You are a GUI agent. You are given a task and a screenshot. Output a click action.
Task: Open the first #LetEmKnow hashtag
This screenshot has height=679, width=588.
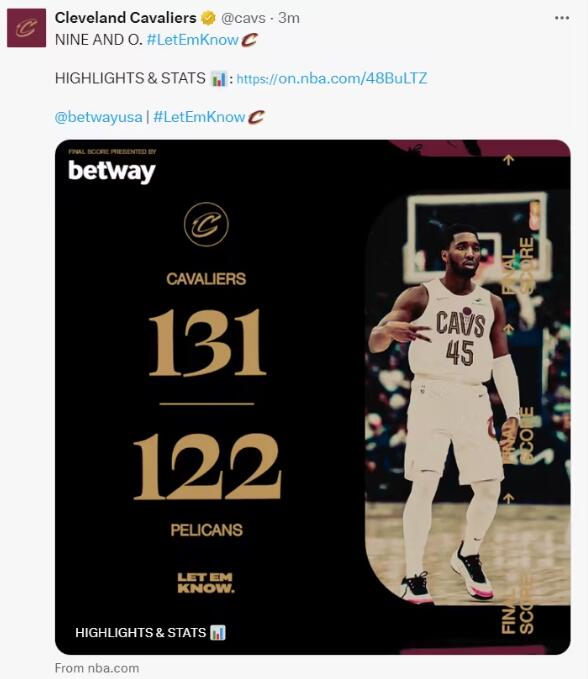(x=193, y=40)
